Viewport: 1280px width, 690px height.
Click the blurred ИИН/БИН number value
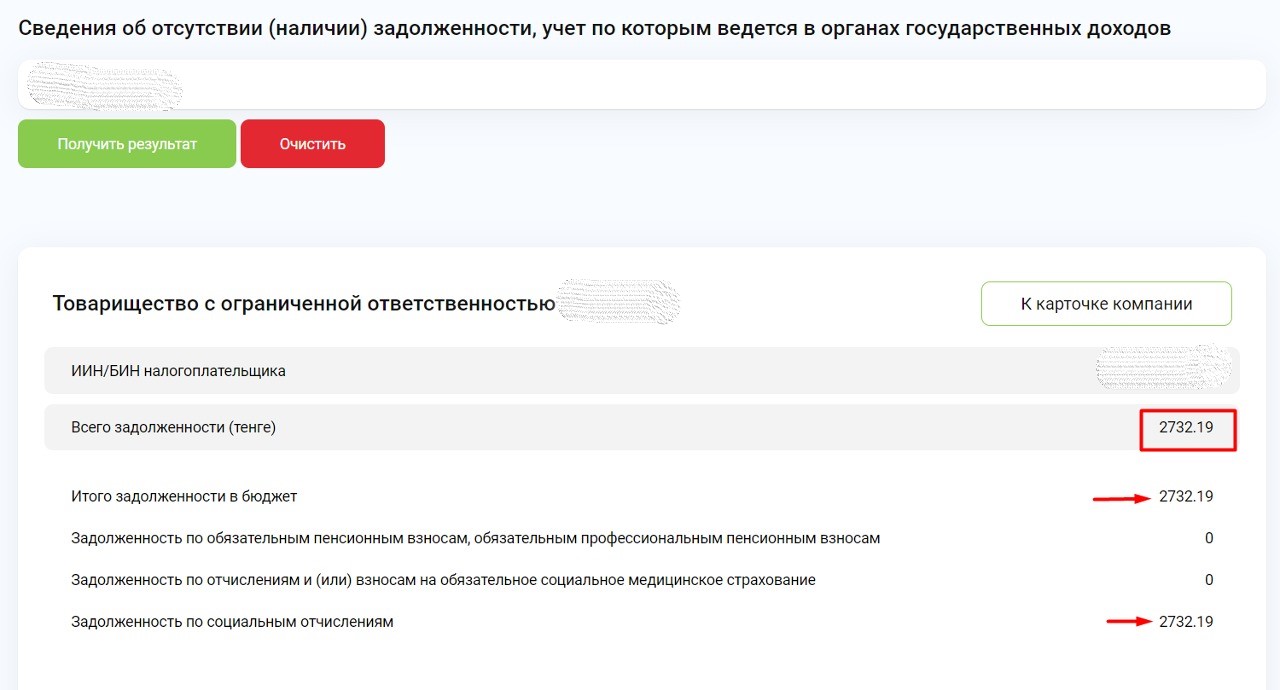(x=1162, y=369)
